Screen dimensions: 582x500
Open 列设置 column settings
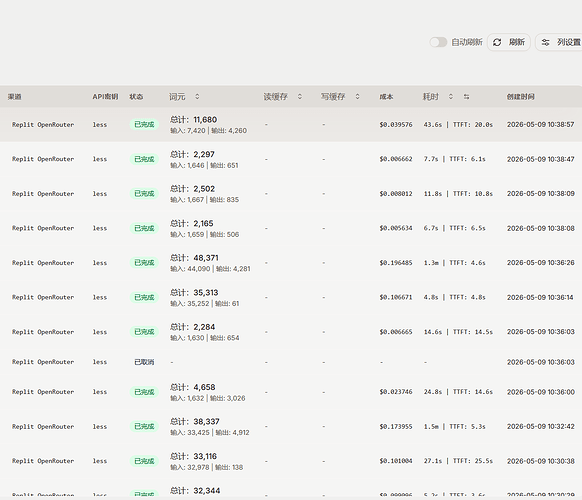pyautogui.click(x=559, y=42)
